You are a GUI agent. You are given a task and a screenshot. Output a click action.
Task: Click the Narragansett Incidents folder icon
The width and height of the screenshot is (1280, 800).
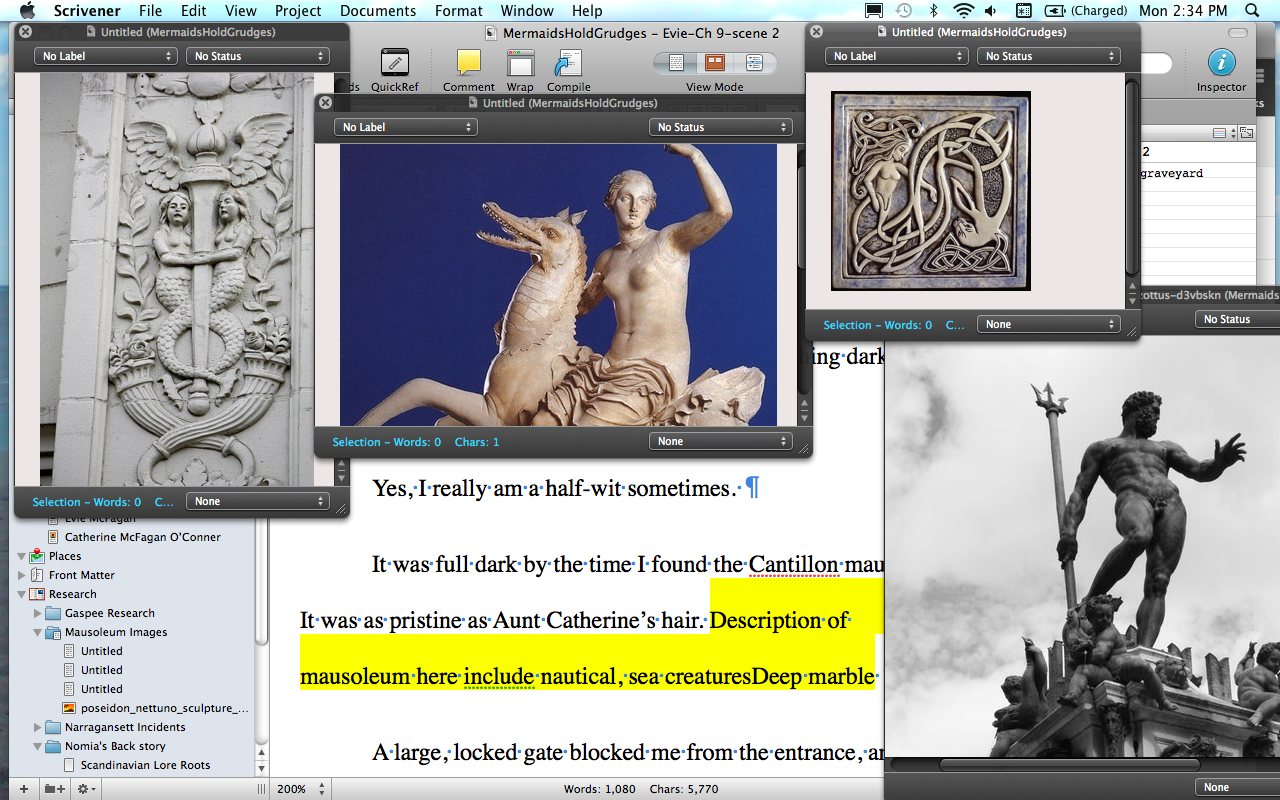(x=54, y=727)
